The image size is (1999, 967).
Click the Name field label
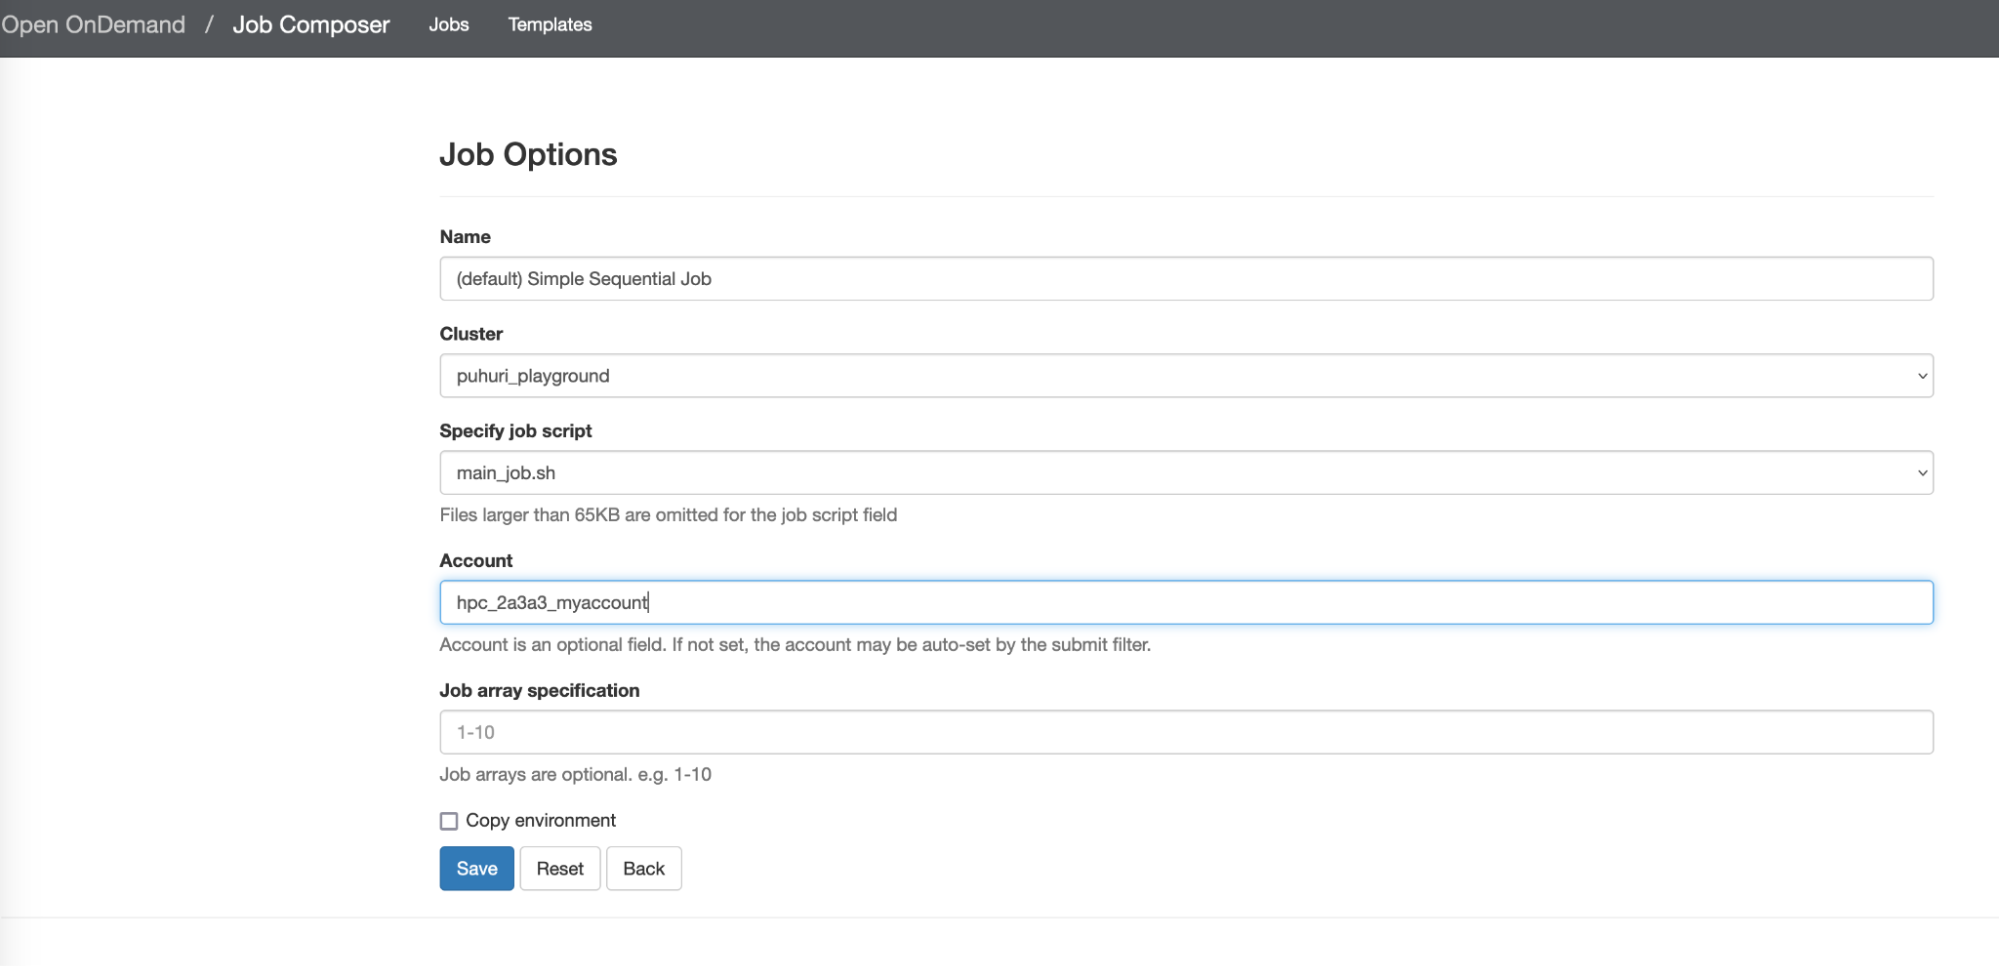tap(465, 237)
